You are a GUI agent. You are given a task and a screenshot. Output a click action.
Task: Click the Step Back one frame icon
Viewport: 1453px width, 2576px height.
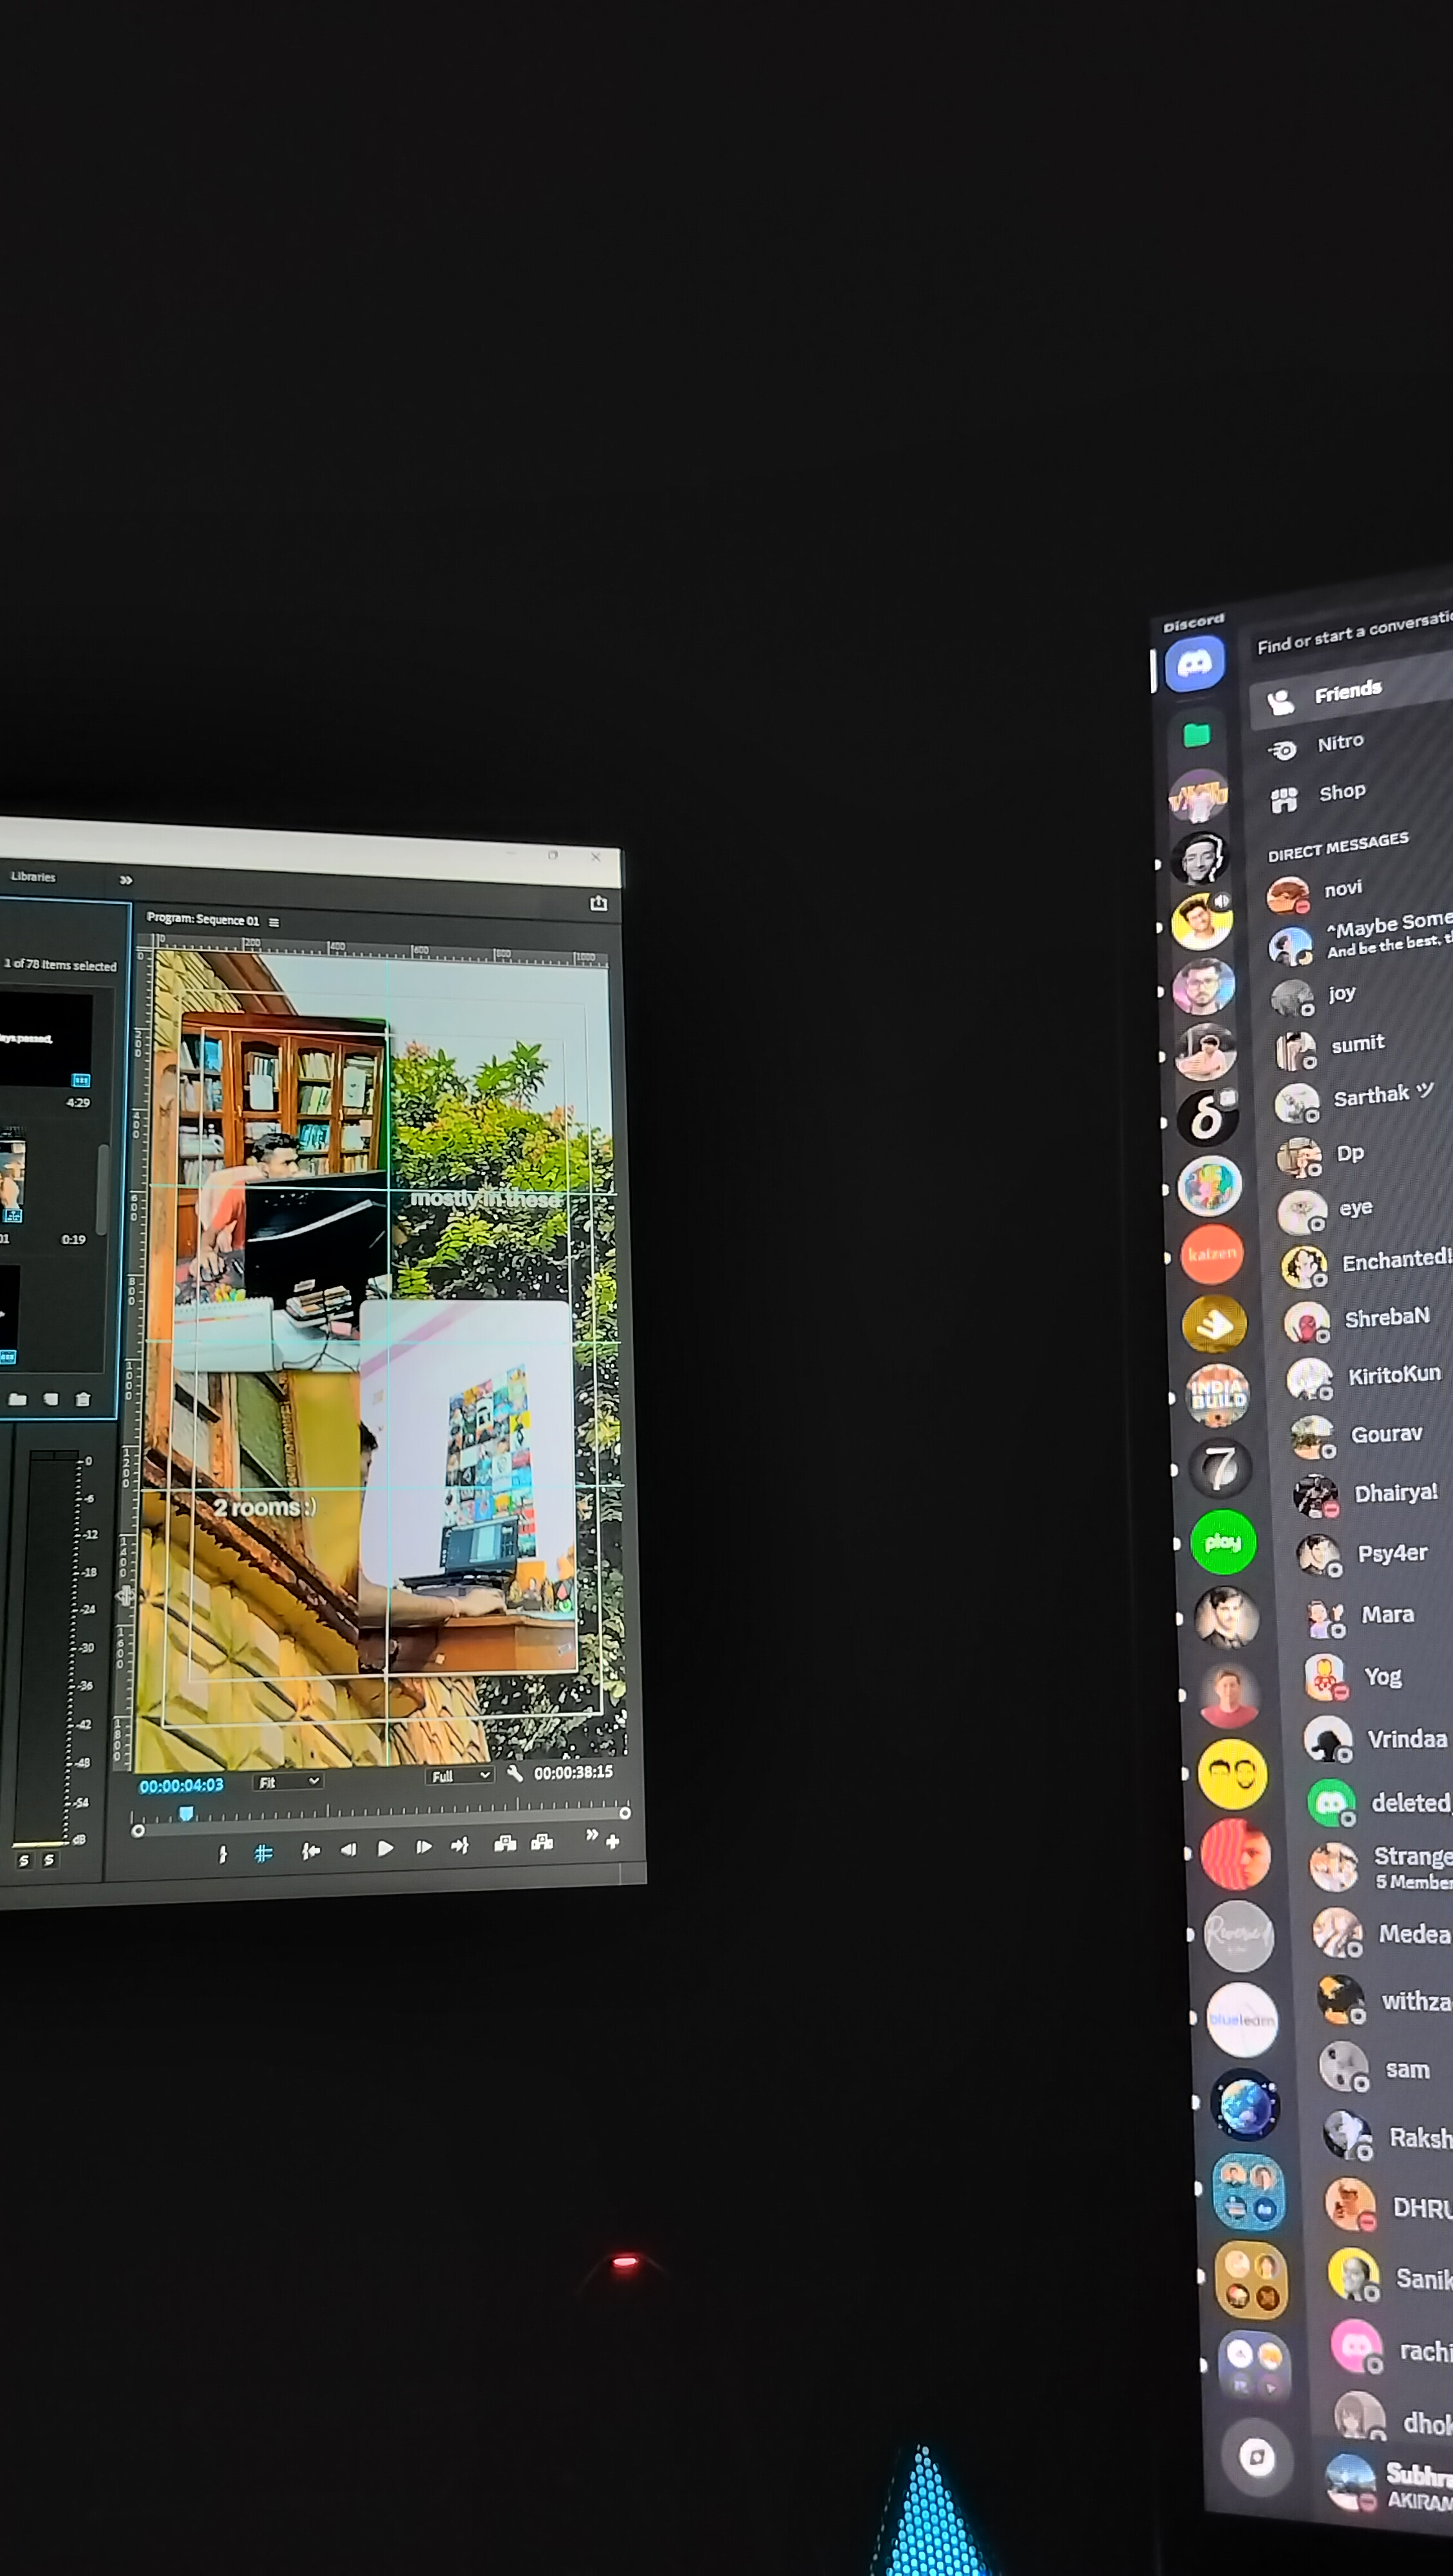coord(348,1850)
